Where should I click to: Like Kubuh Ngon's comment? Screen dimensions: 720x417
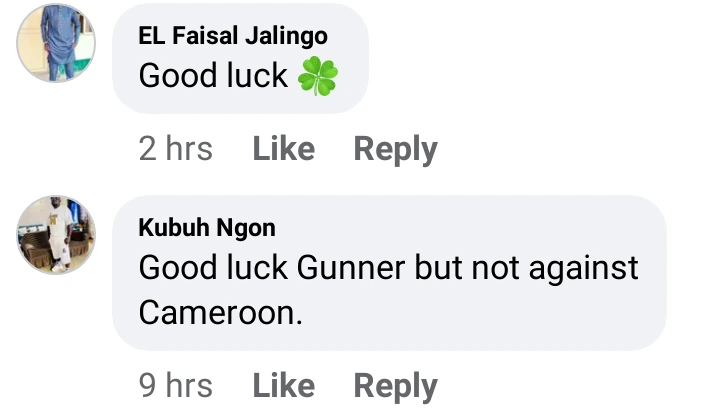[x=284, y=385]
